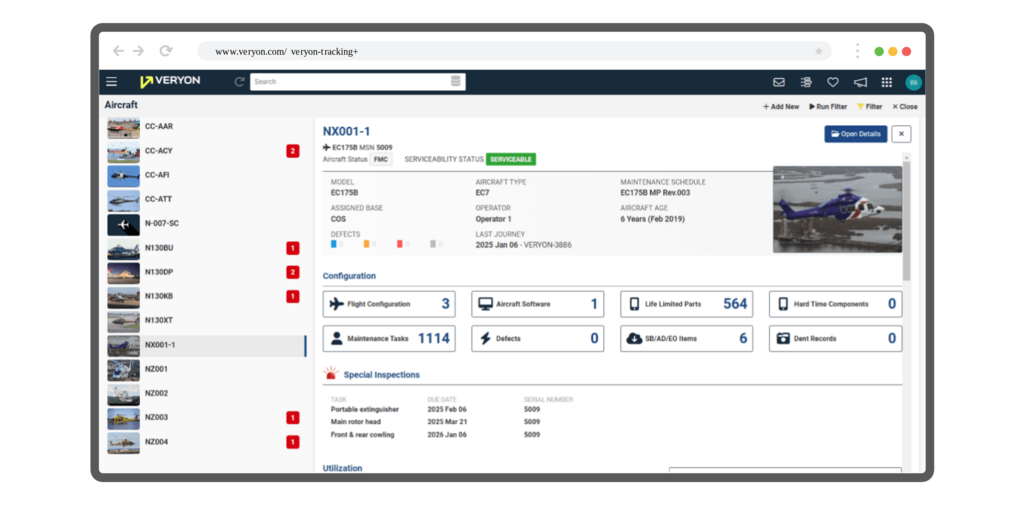
Task: Click the task list icon in the header
Action: [806, 82]
